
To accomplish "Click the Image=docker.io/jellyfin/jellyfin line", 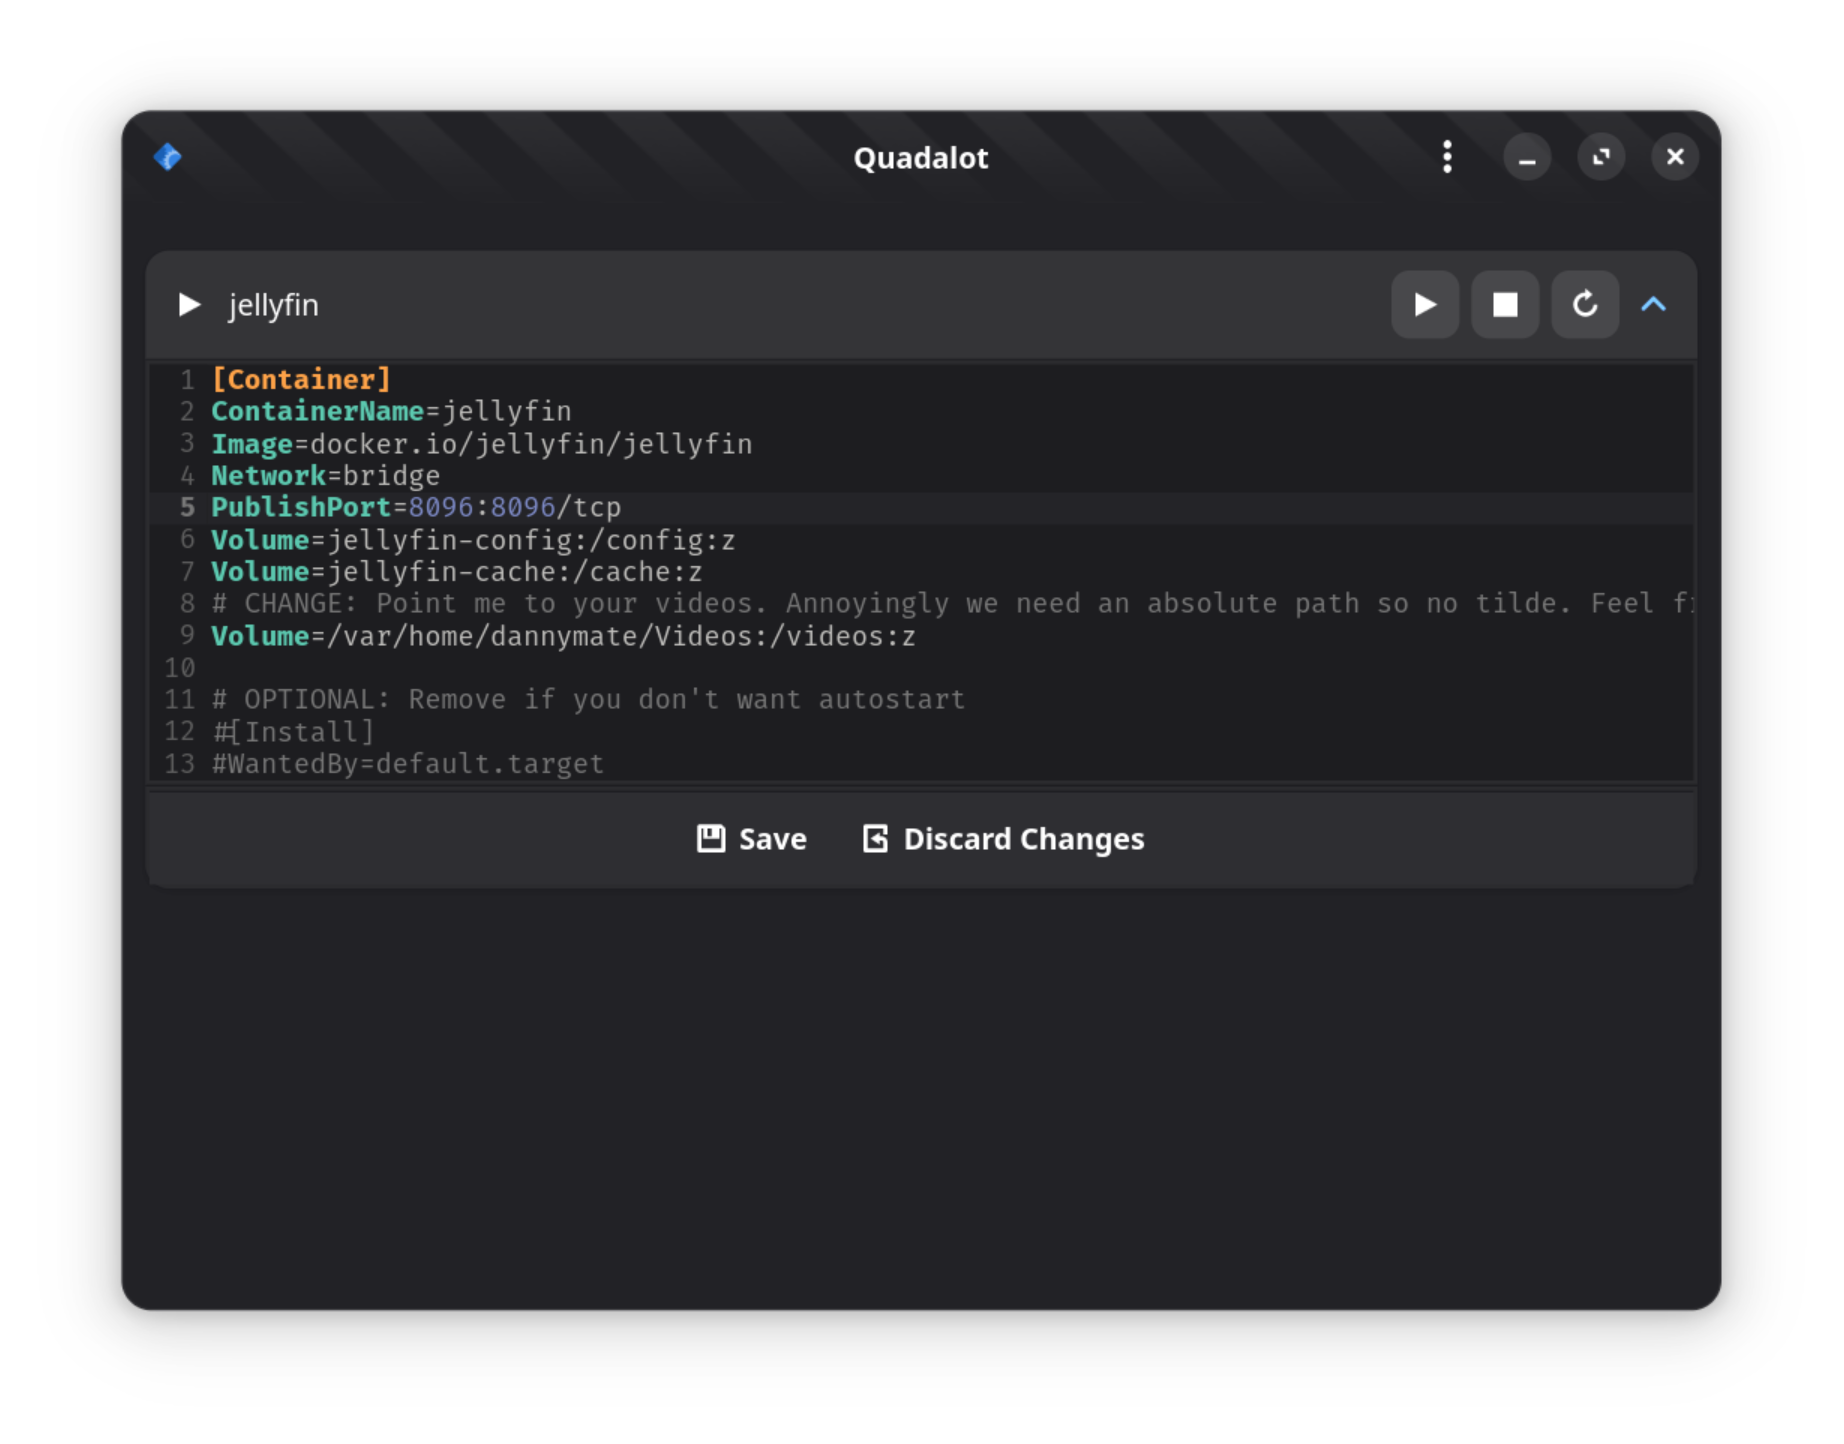I will click(482, 444).
